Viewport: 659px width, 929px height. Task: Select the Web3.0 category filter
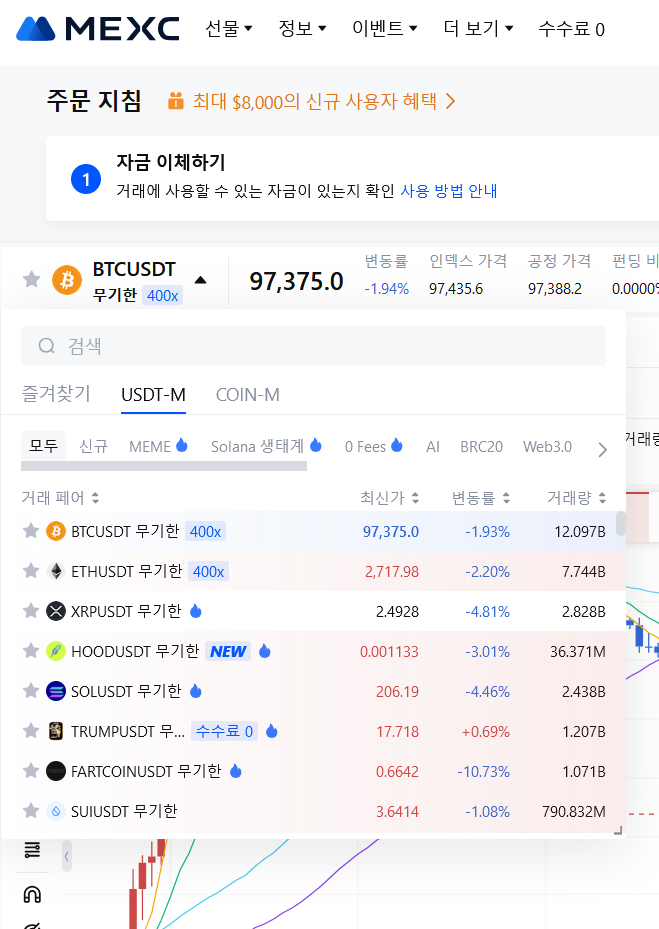[547, 446]
